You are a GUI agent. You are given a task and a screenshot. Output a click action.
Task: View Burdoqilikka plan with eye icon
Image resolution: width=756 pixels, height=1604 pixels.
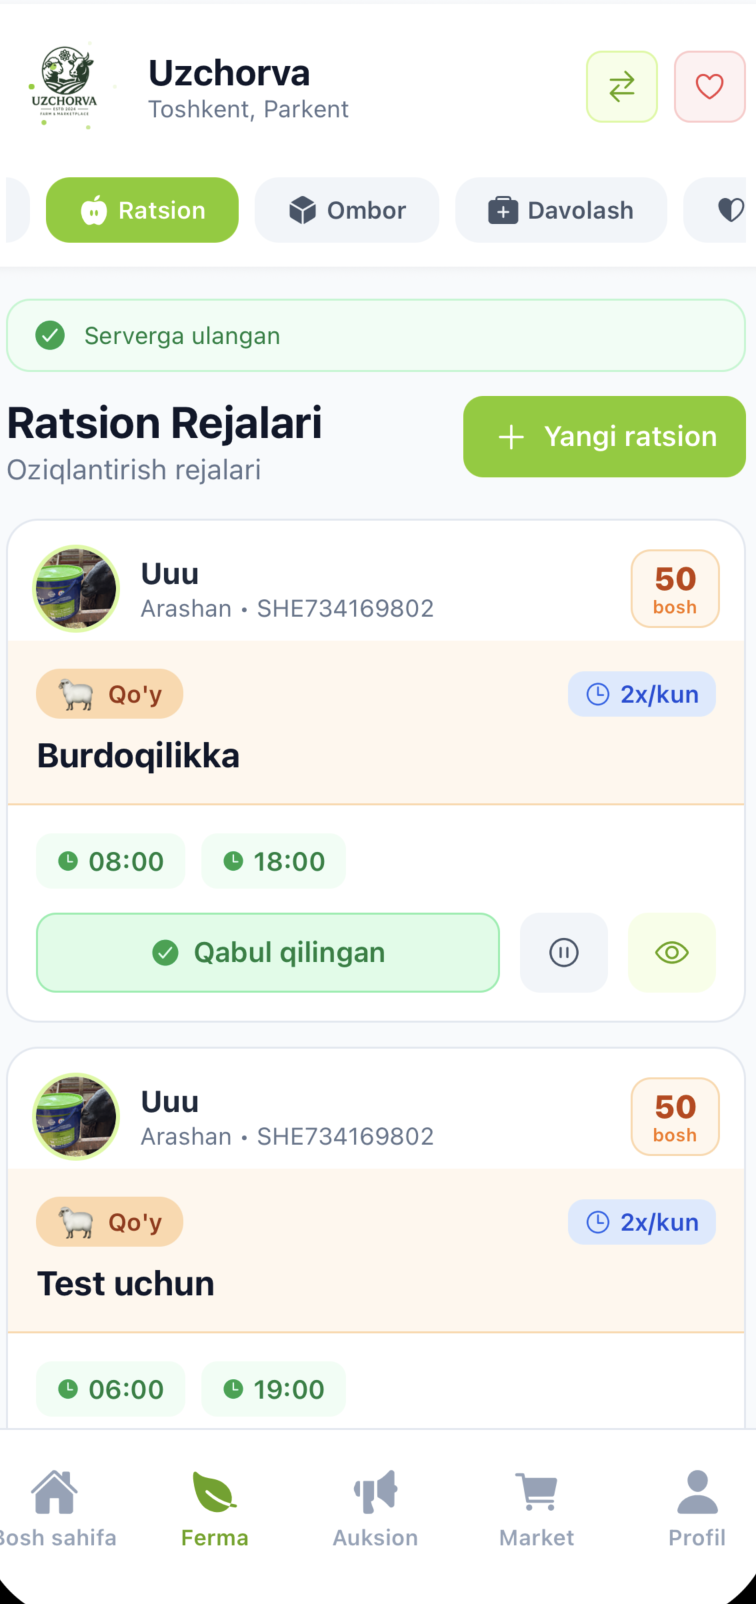671,953
